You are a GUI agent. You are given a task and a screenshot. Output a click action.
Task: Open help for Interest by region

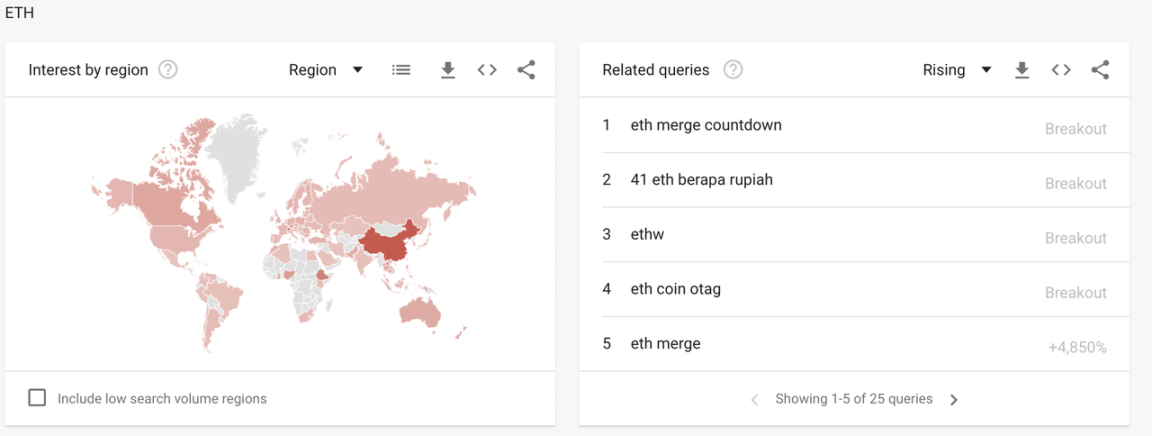168,70
